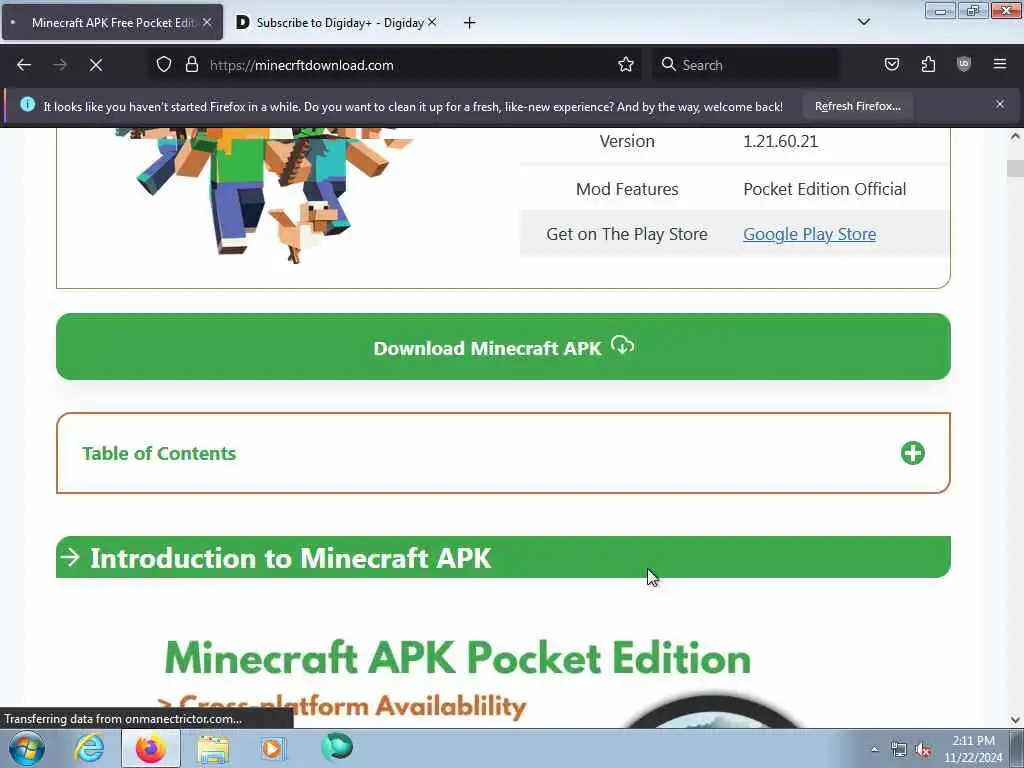
Task: Launch Internet Explorer from taskbar
Action: click(x=89, y=748)
